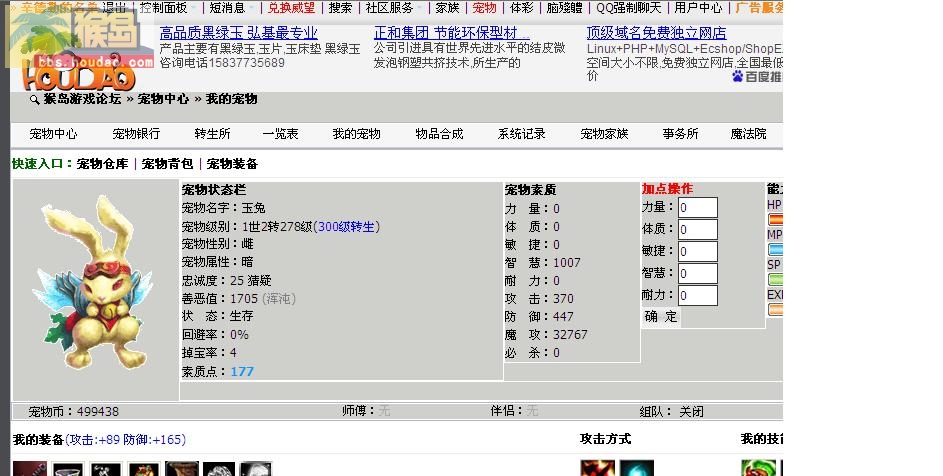Click the 智慧 stat value 1007
This screenshot has height=476, width=943.
click(x=567, y=262)
